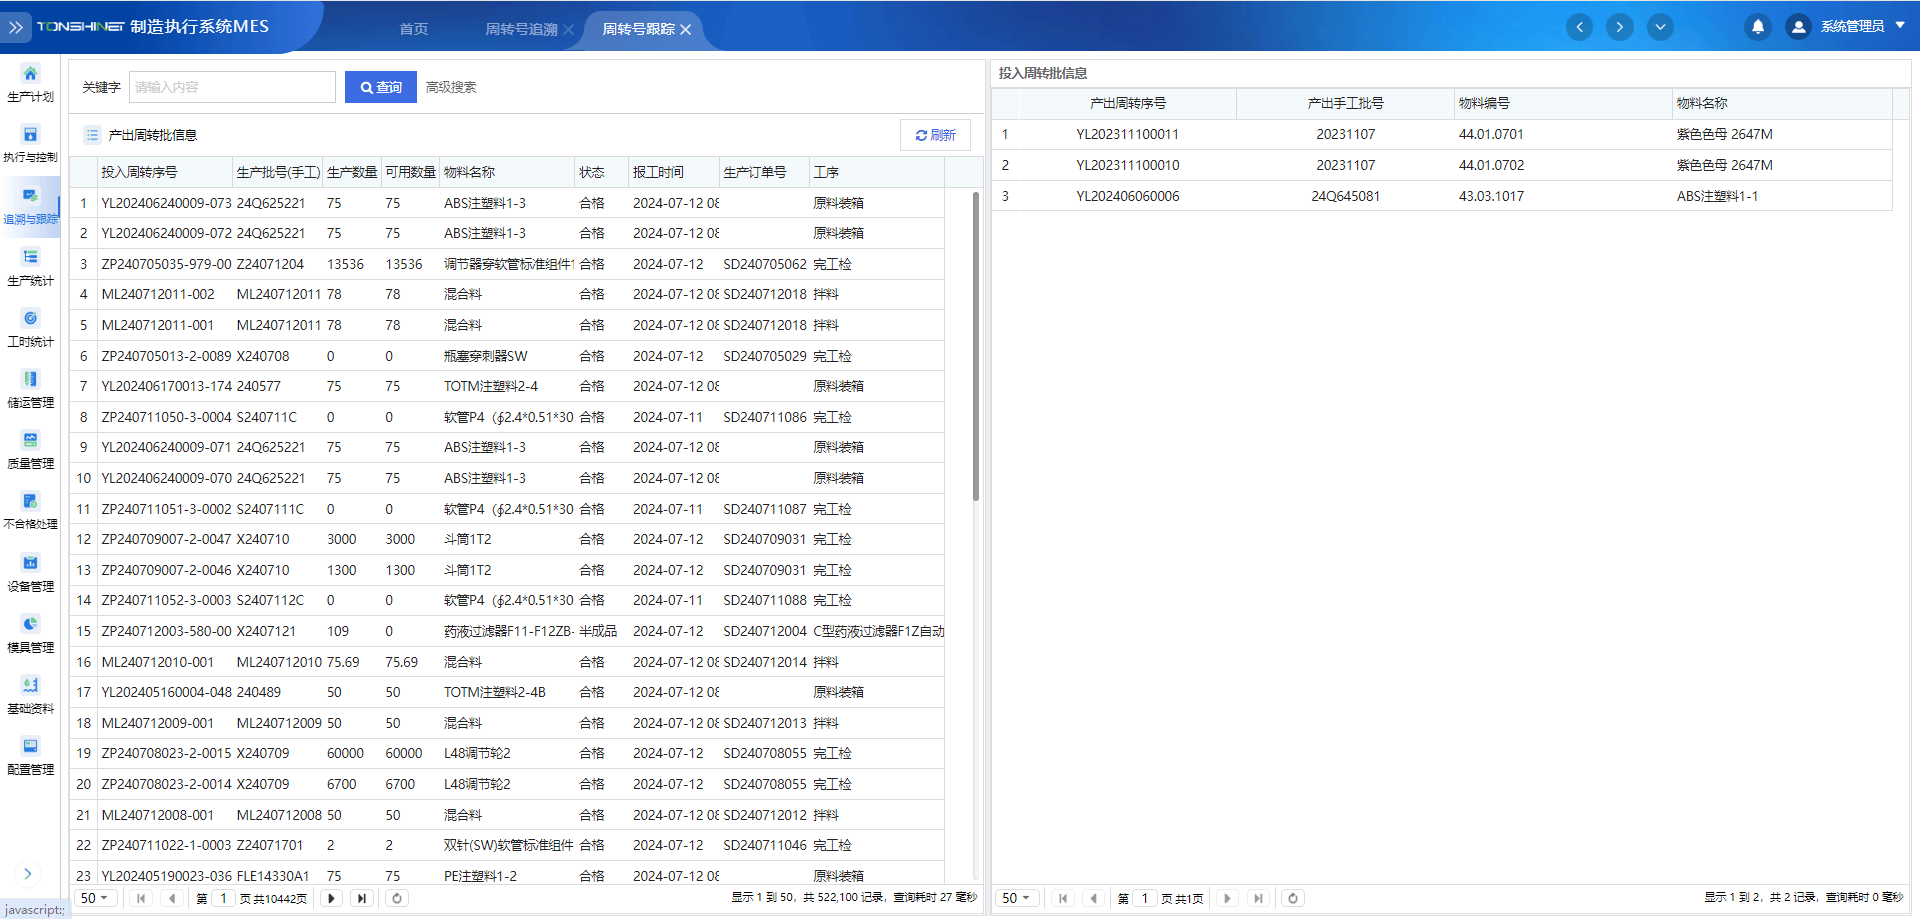Screen dimensions: 1920x919
Task: Open right table page size dropdown
Action: (1016, 898)
